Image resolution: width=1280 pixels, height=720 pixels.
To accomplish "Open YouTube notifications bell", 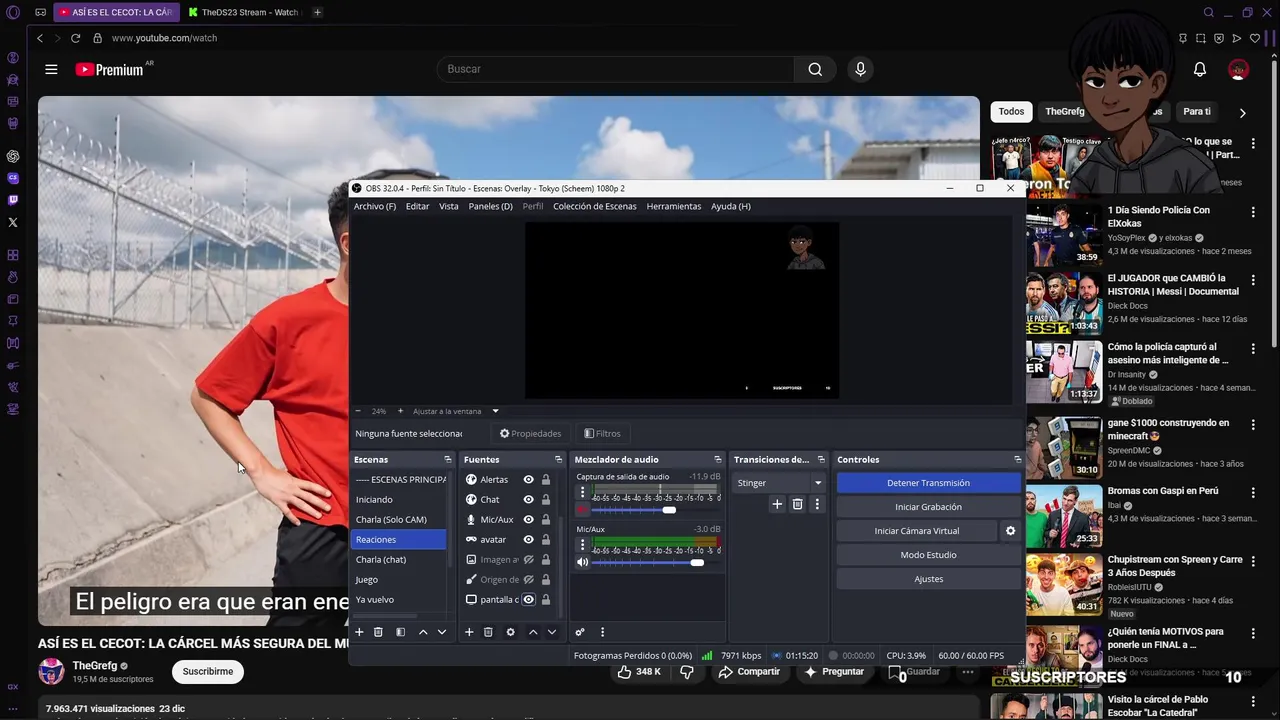I will 1200,69.
